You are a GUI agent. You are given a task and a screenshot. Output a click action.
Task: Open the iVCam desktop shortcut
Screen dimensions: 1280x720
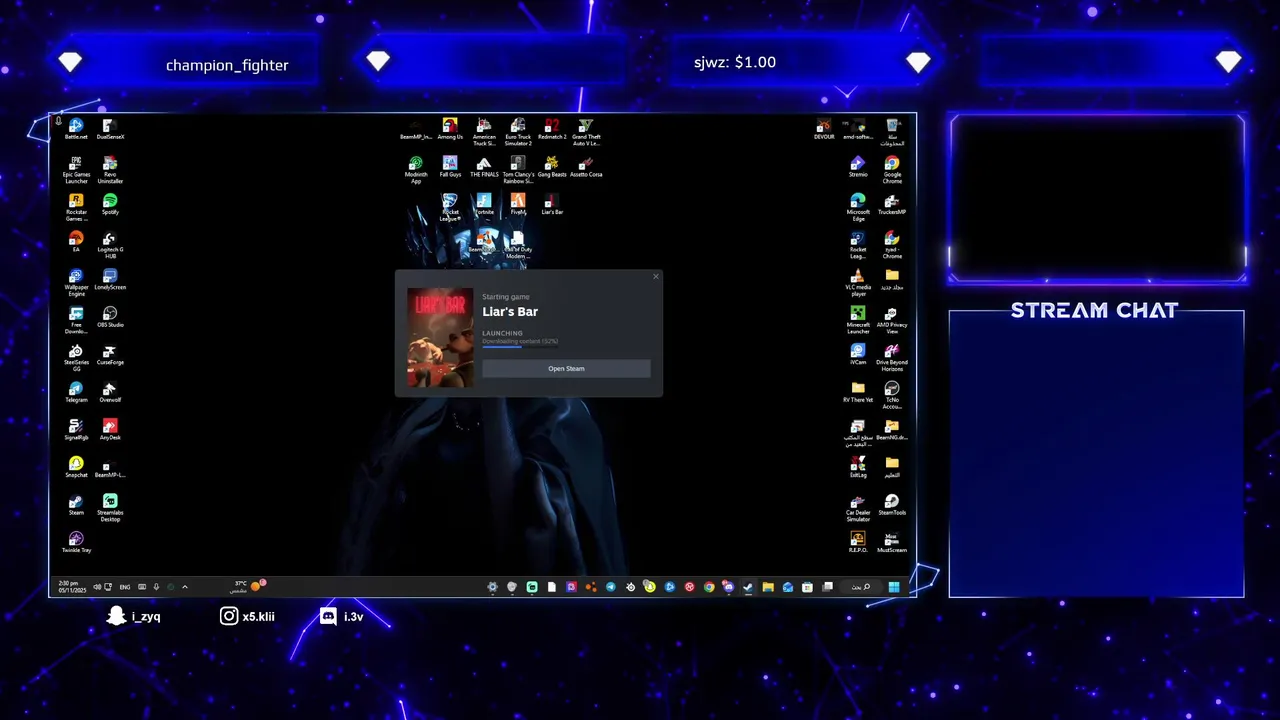858,354
